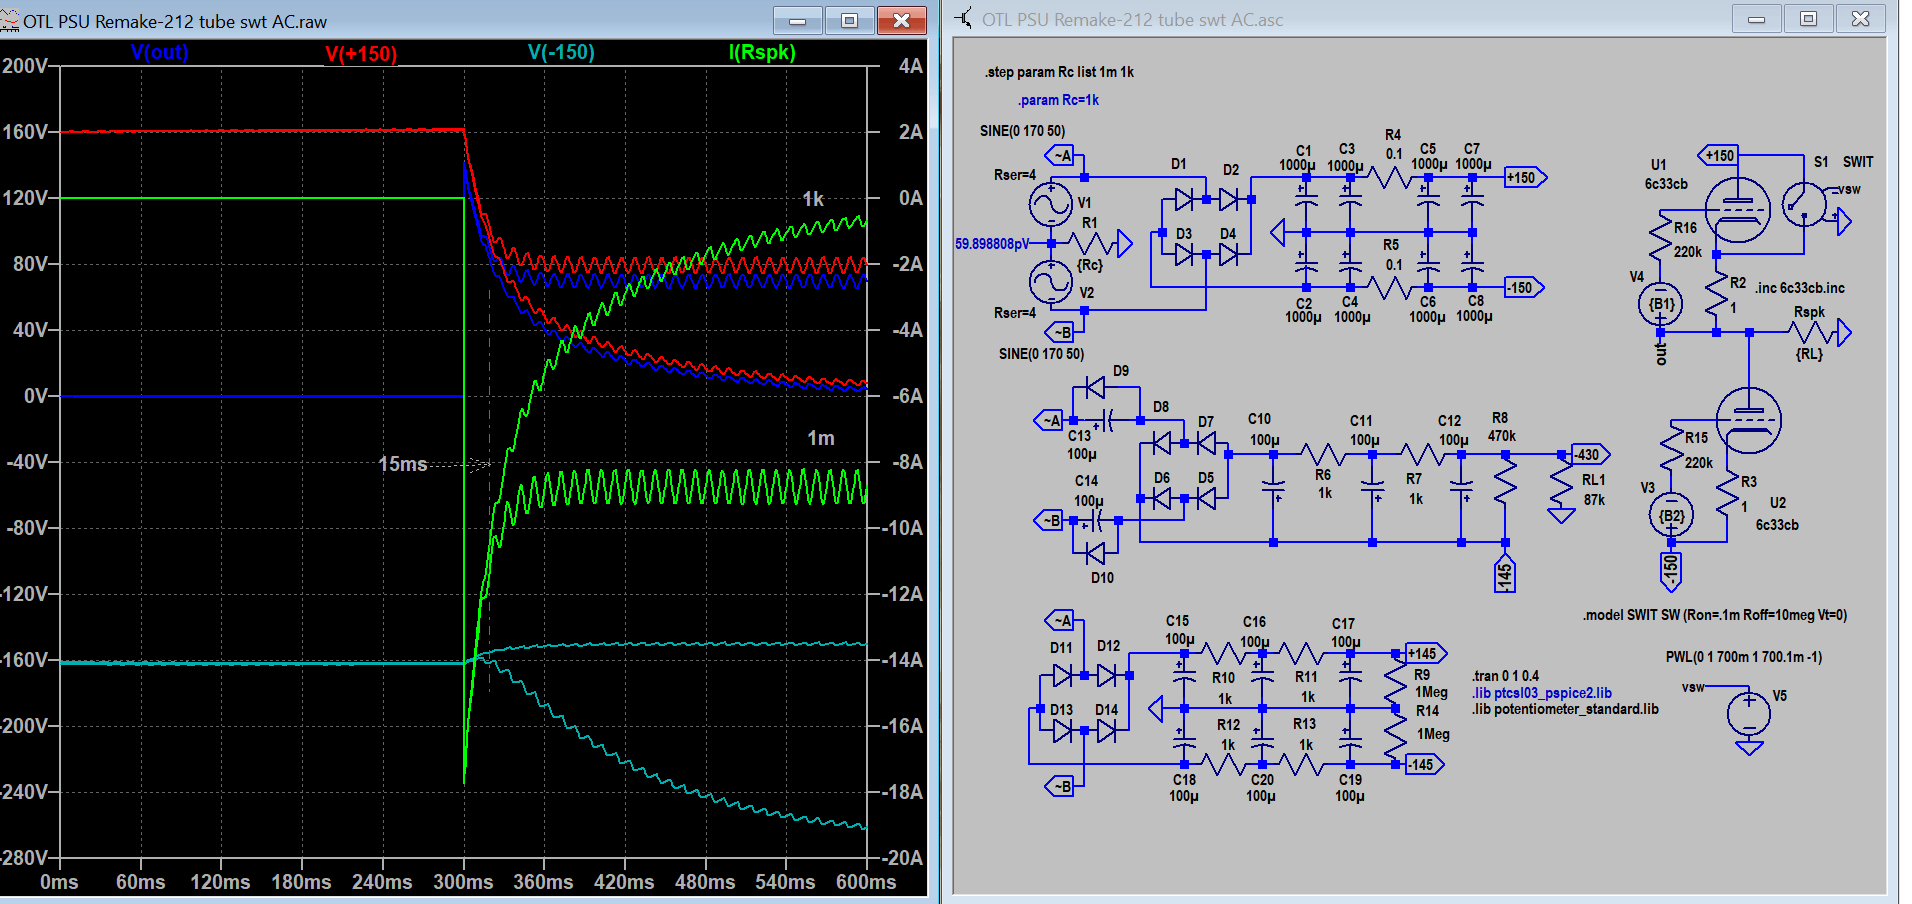Screen dimensions: 1912x904
Task: Click the schematic window title bar icon
Action: 964,18
